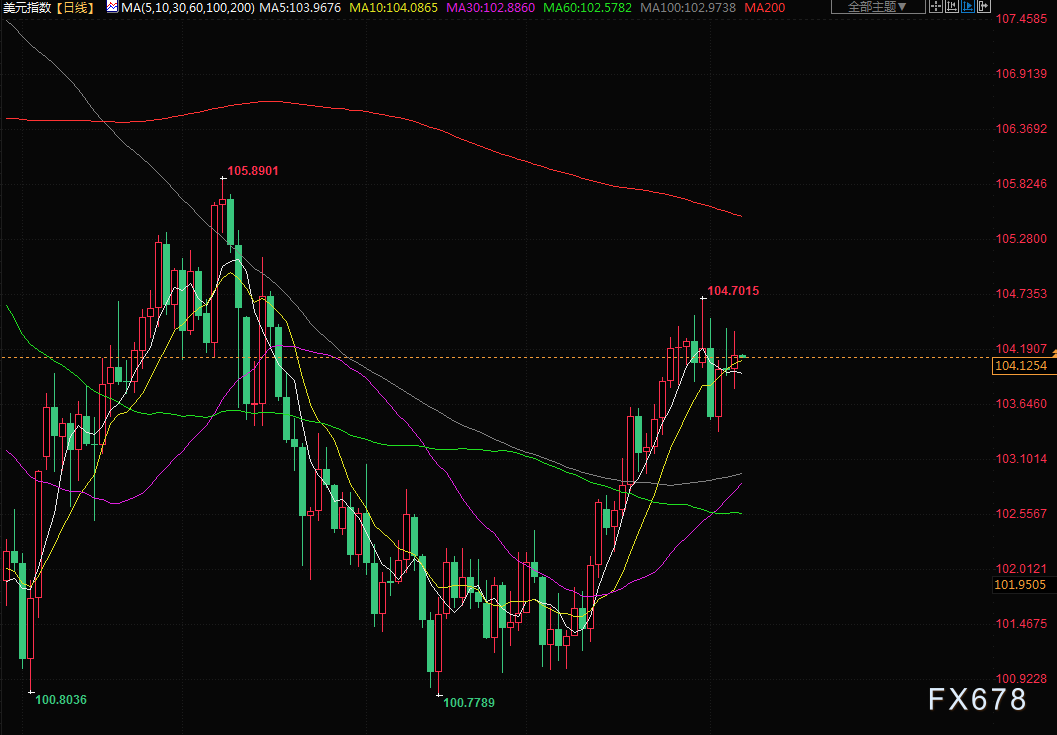Click the 106.3692 axis value

tap(1021, 129)
